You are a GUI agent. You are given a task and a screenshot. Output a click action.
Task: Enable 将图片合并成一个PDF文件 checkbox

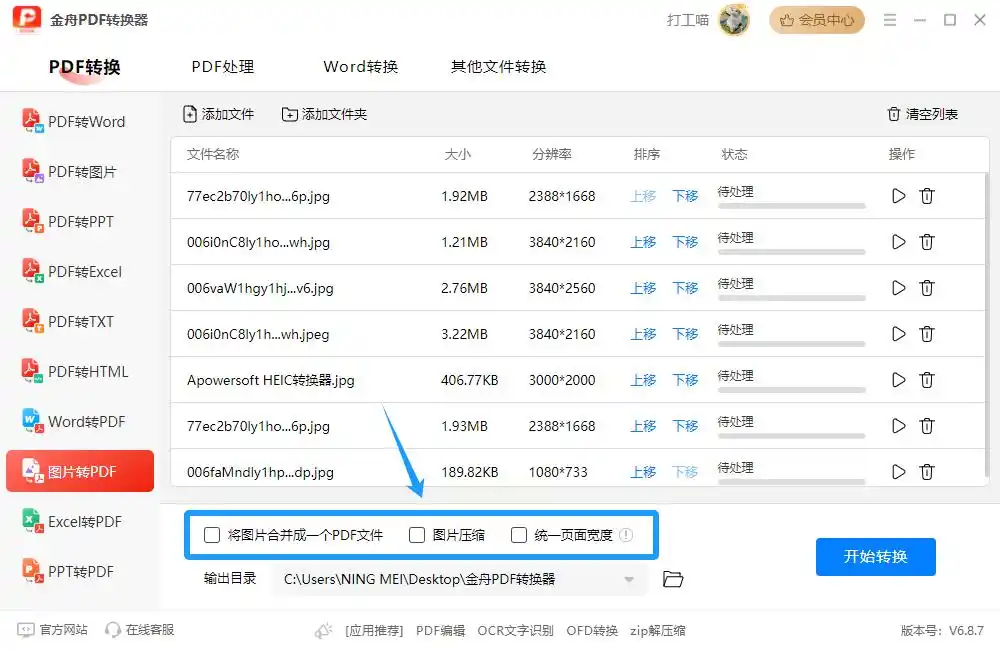(x=212, y=535)
